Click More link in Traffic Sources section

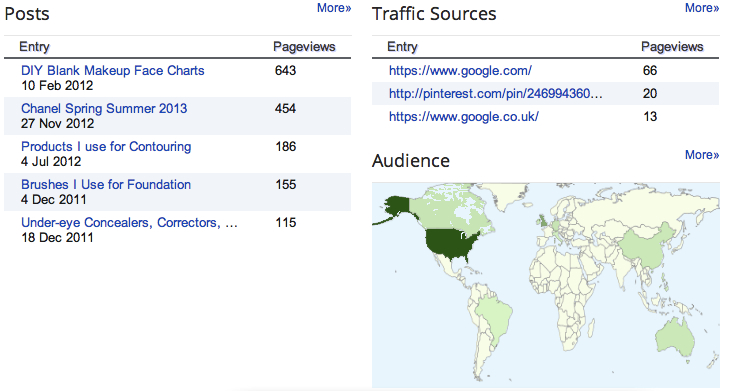point(702,8)
